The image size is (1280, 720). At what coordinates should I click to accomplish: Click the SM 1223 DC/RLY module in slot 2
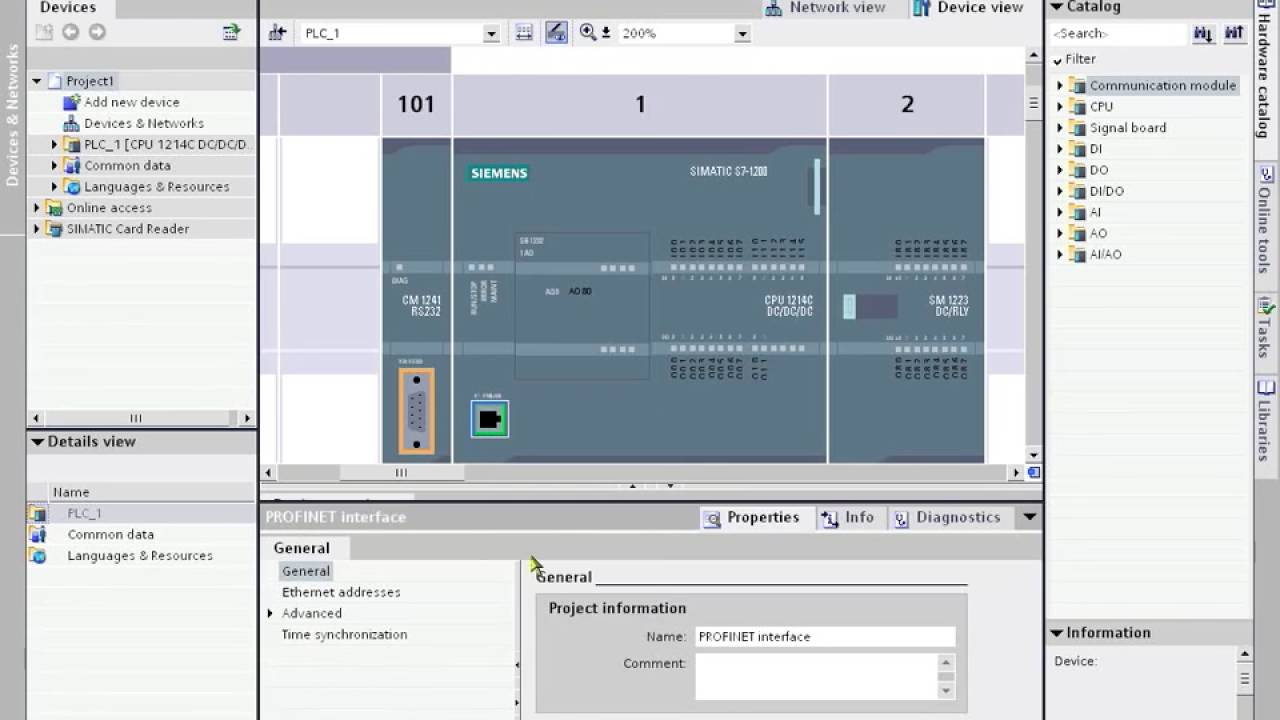906,300
